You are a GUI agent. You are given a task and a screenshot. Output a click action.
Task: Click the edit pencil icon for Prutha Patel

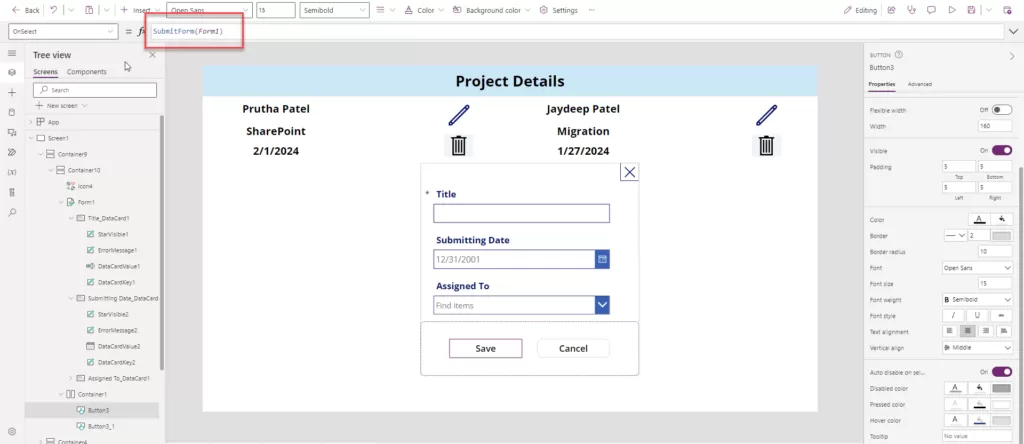click(459, 114)
